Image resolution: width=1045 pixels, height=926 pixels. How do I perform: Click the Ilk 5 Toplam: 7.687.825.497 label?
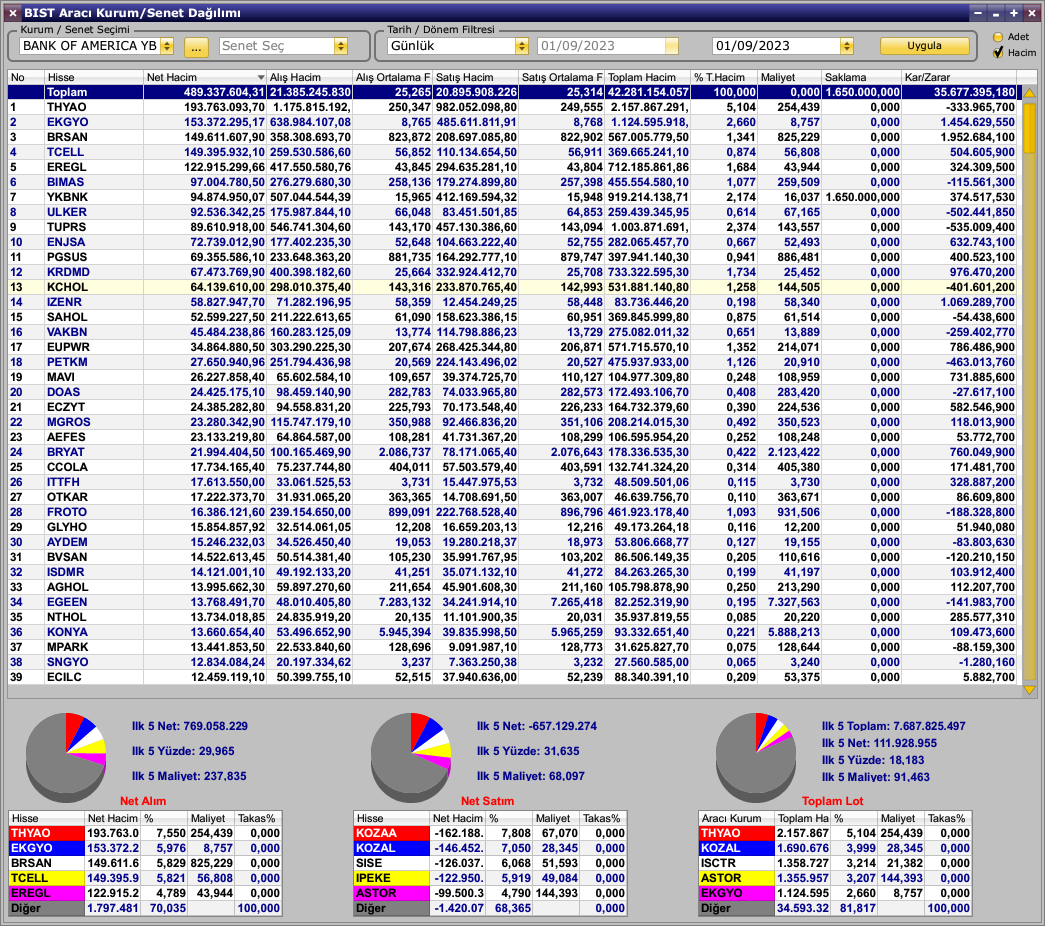tap(893, 726)
